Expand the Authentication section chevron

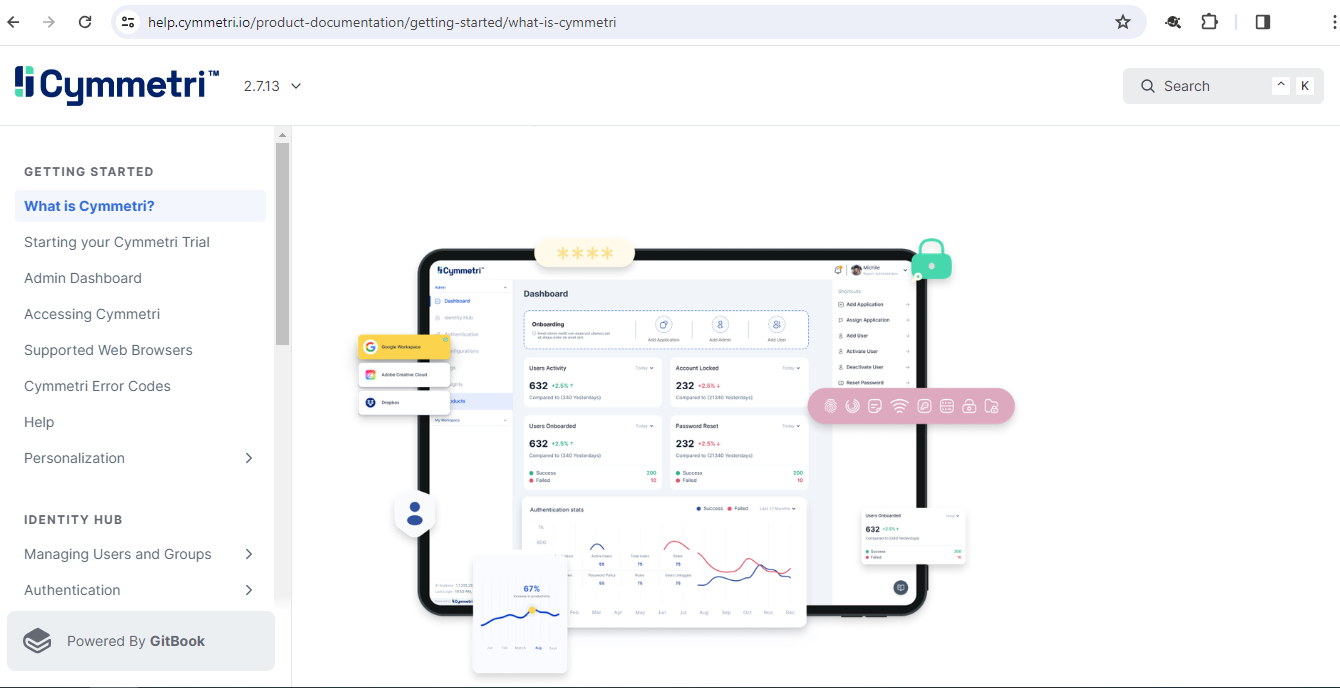pyautogui.click(x=249, y=590)
